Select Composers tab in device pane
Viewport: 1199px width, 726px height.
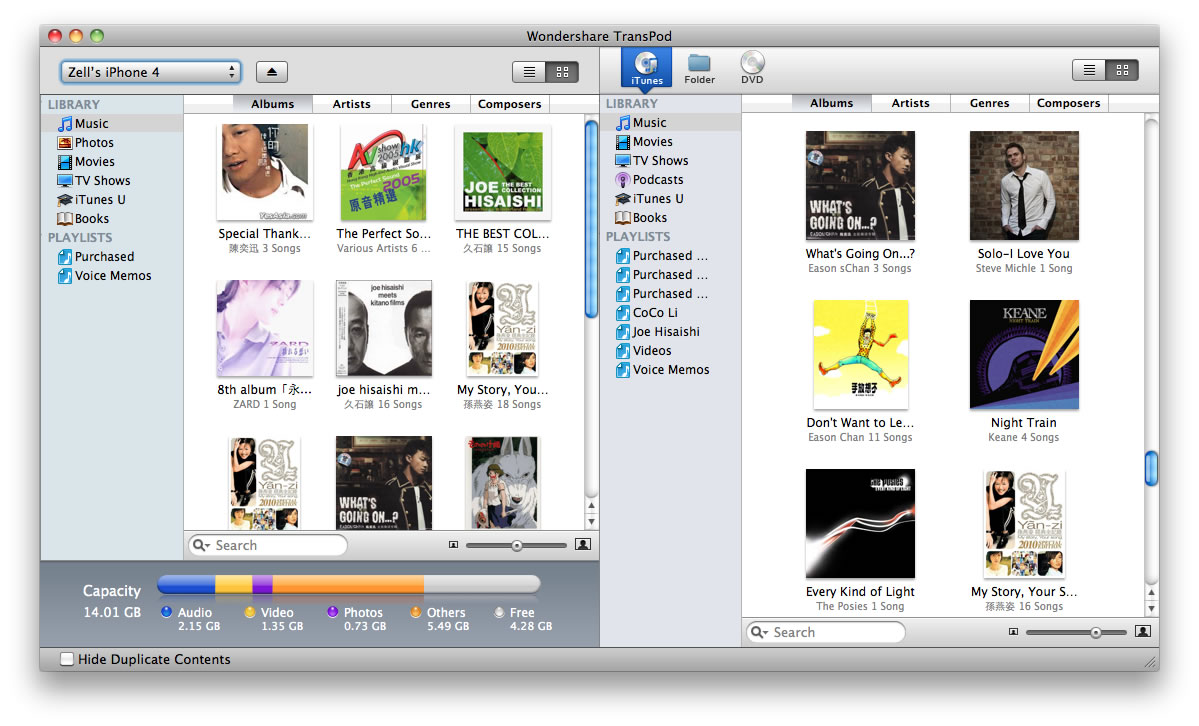click(509, 104)
